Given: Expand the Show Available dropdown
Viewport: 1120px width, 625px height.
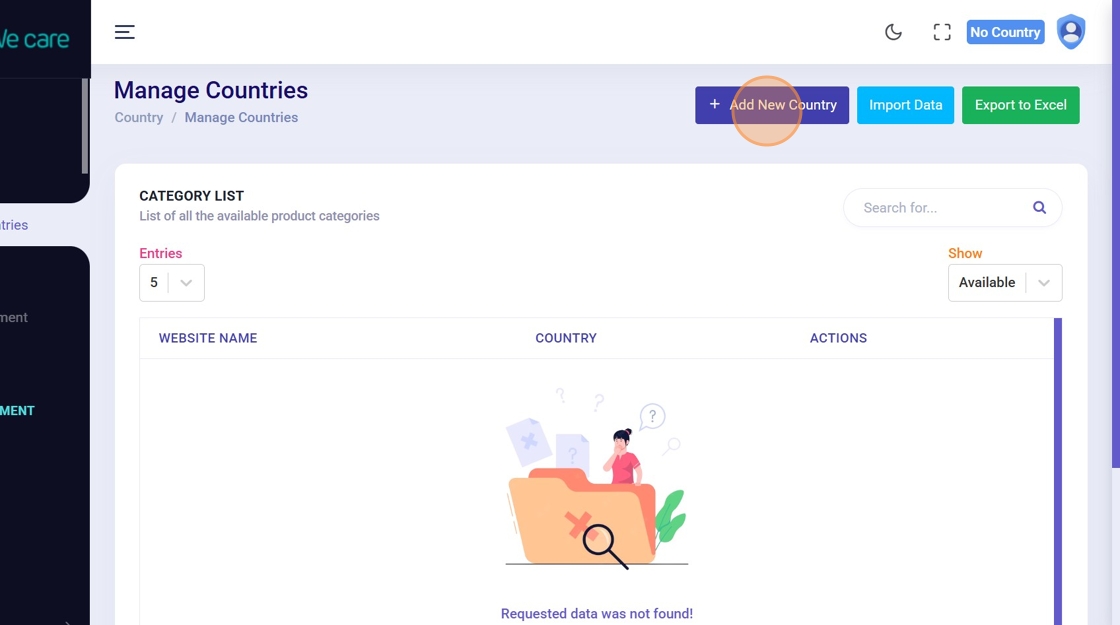Looking at the screenshot, I should 1004,283.
